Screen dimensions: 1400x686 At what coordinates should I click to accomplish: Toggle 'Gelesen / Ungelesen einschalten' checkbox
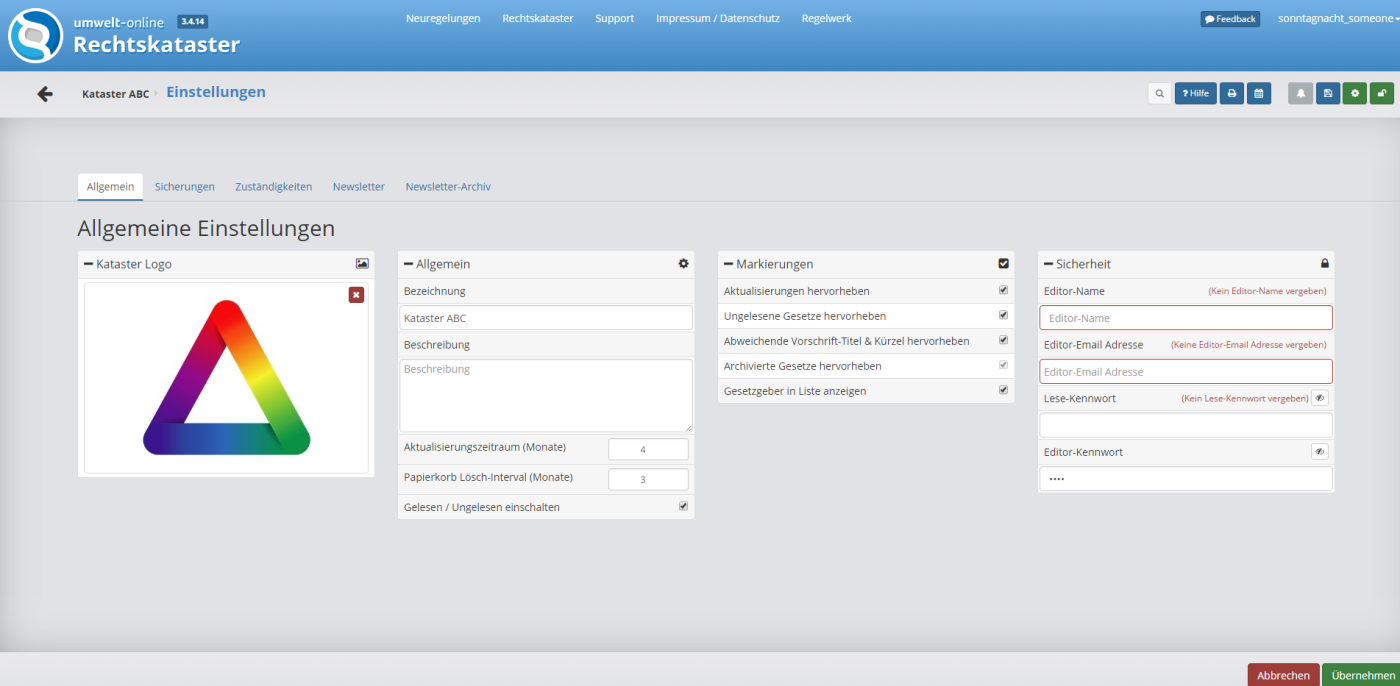683,506
